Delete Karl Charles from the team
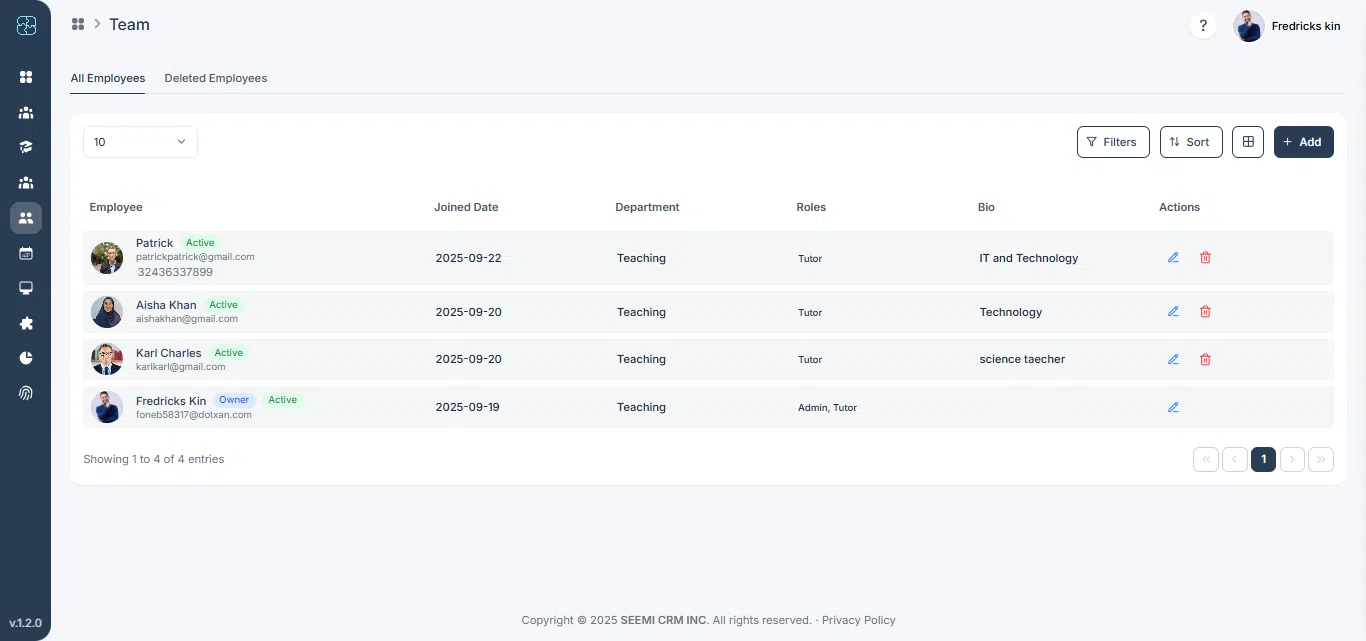The image size is (1366, 641). pyautogui.click(x=1205, y=359)
